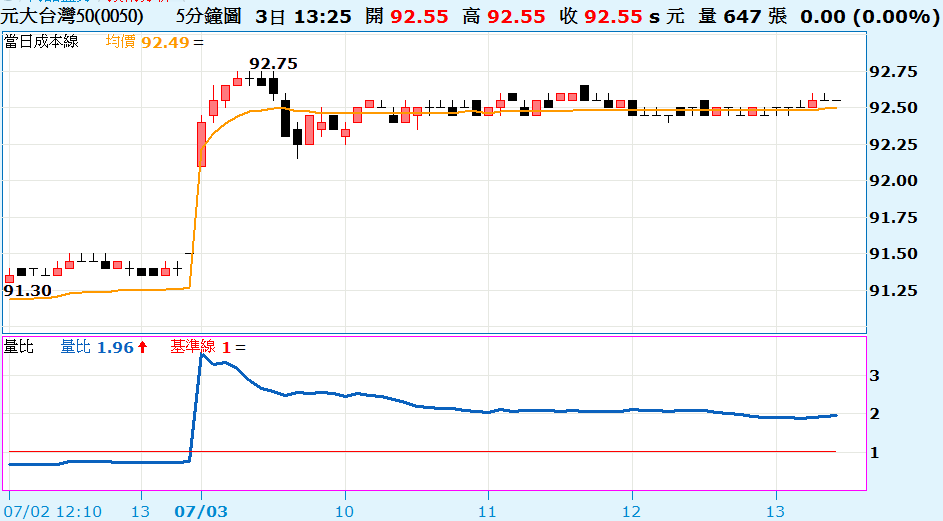Click the orange 均價 legend label
This screenshot has width=943, height=521.
[x=122, y=42]
